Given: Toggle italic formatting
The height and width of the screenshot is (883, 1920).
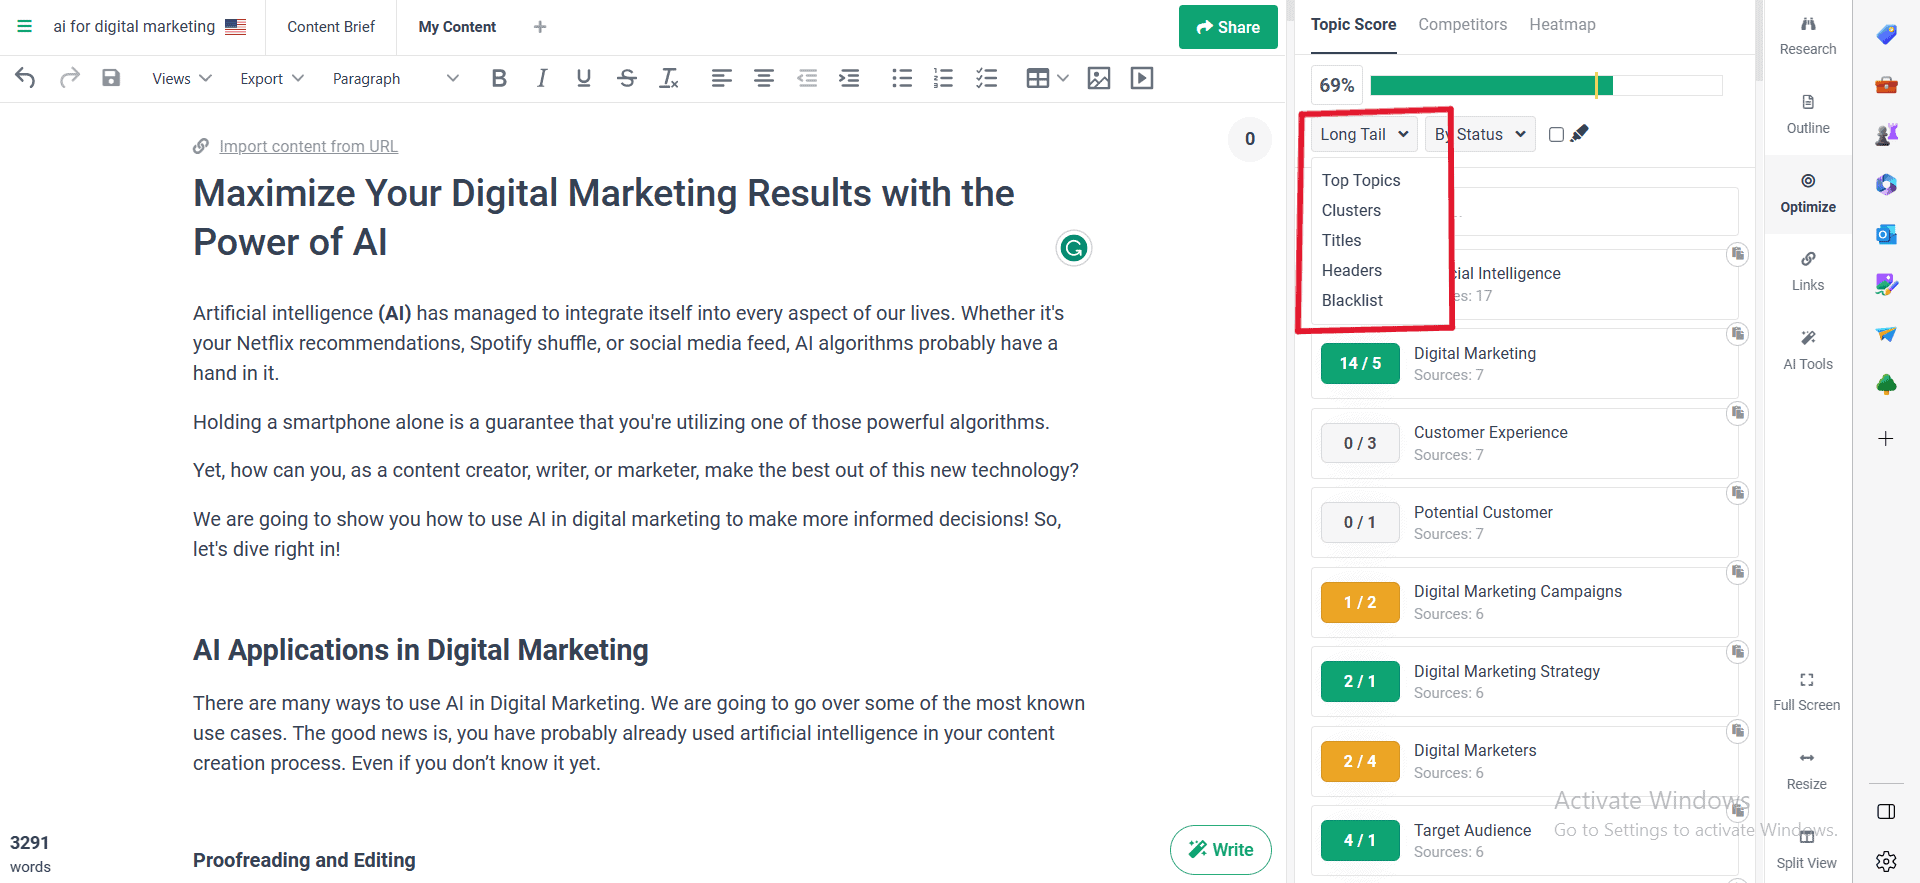Looking at the screenshot, I should (541, 78).
